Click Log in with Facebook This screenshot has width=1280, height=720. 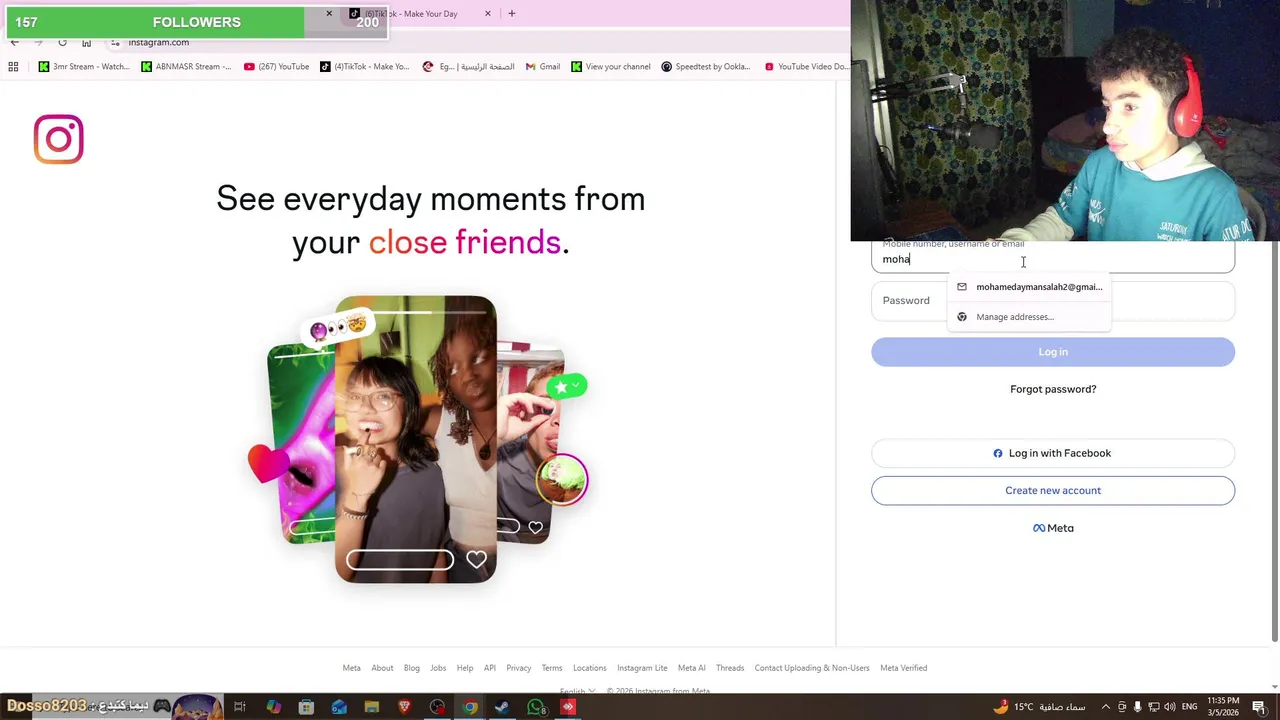click(x=1053, y=453)
